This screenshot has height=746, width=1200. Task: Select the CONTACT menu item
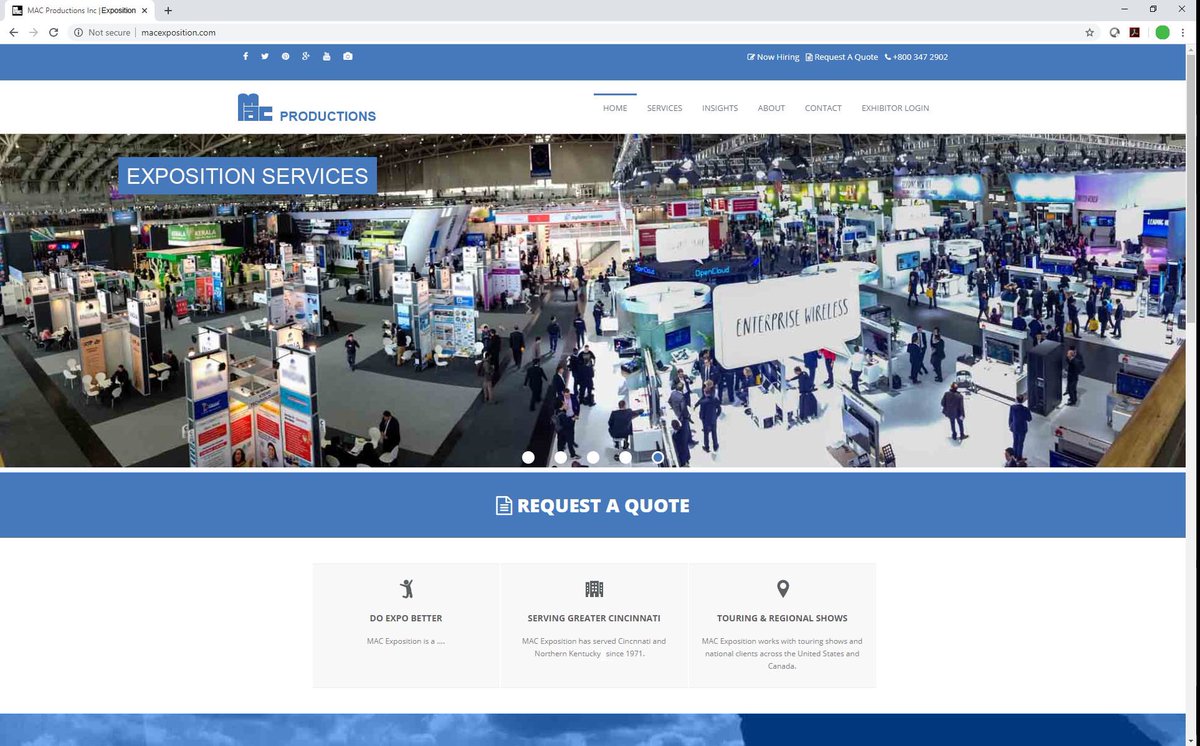[x=823, y=108]
